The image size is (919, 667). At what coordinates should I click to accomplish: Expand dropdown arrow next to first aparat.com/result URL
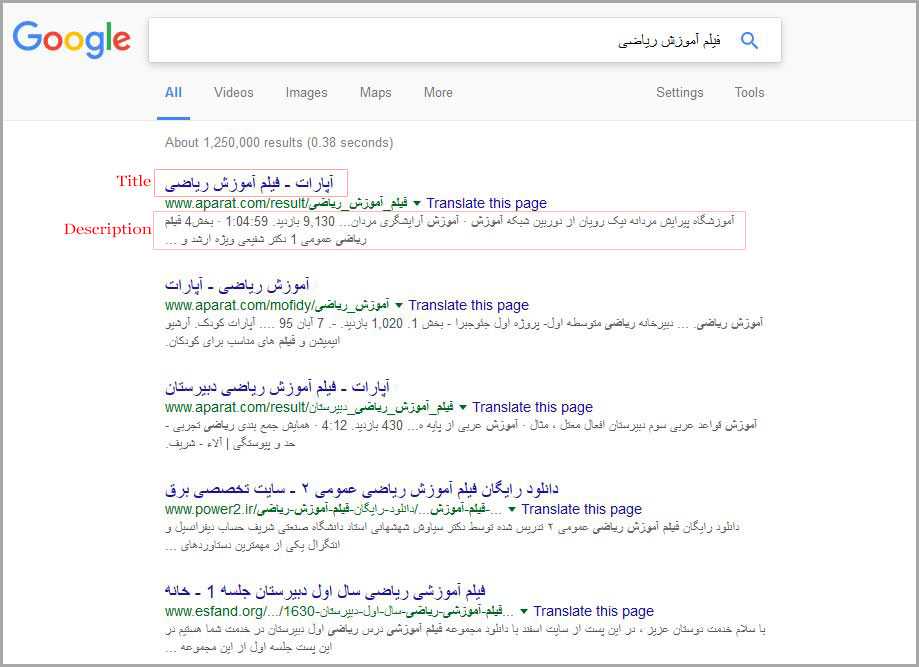(x=417, y=203)
